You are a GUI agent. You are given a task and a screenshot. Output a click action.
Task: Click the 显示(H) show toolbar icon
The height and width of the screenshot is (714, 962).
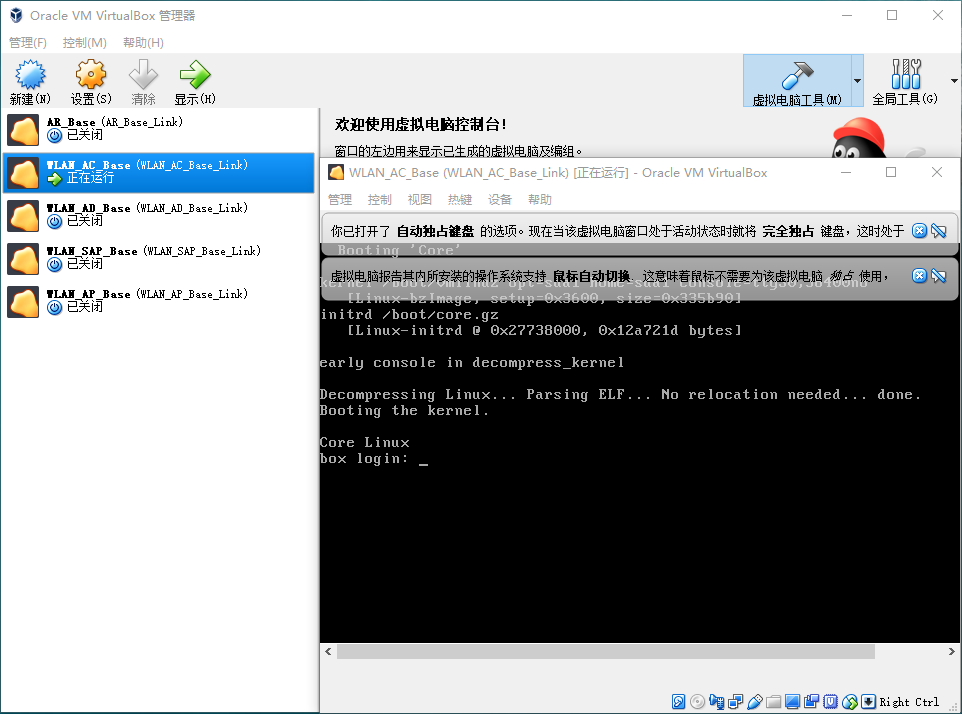point(195,82)
